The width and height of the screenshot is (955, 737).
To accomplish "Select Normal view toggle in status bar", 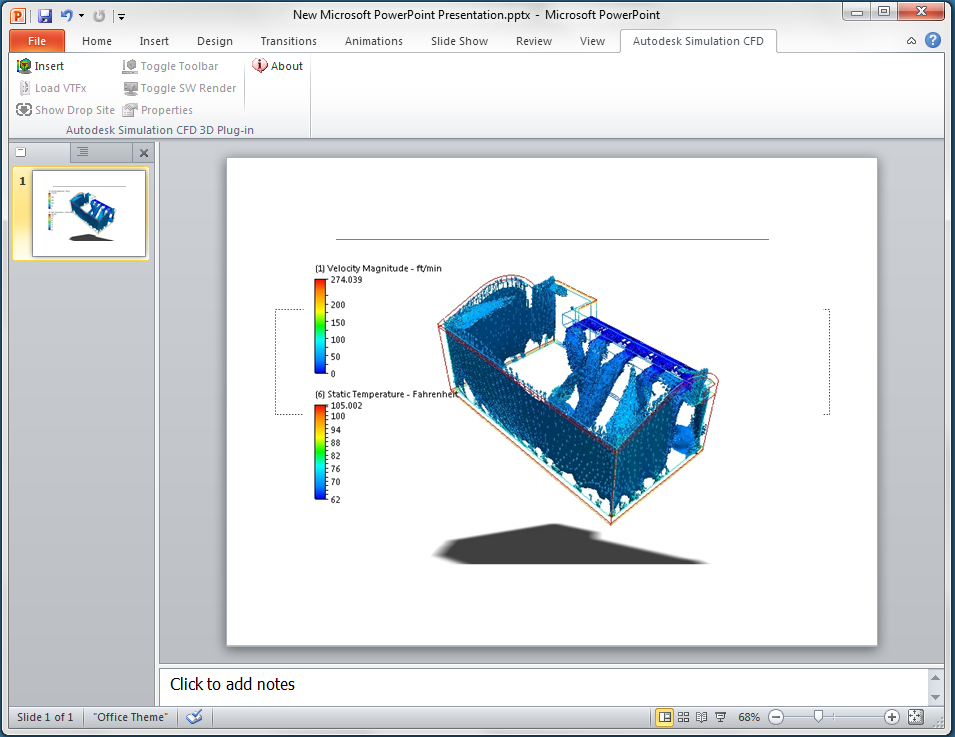I will pyautogui.click(x=664, y=717).
